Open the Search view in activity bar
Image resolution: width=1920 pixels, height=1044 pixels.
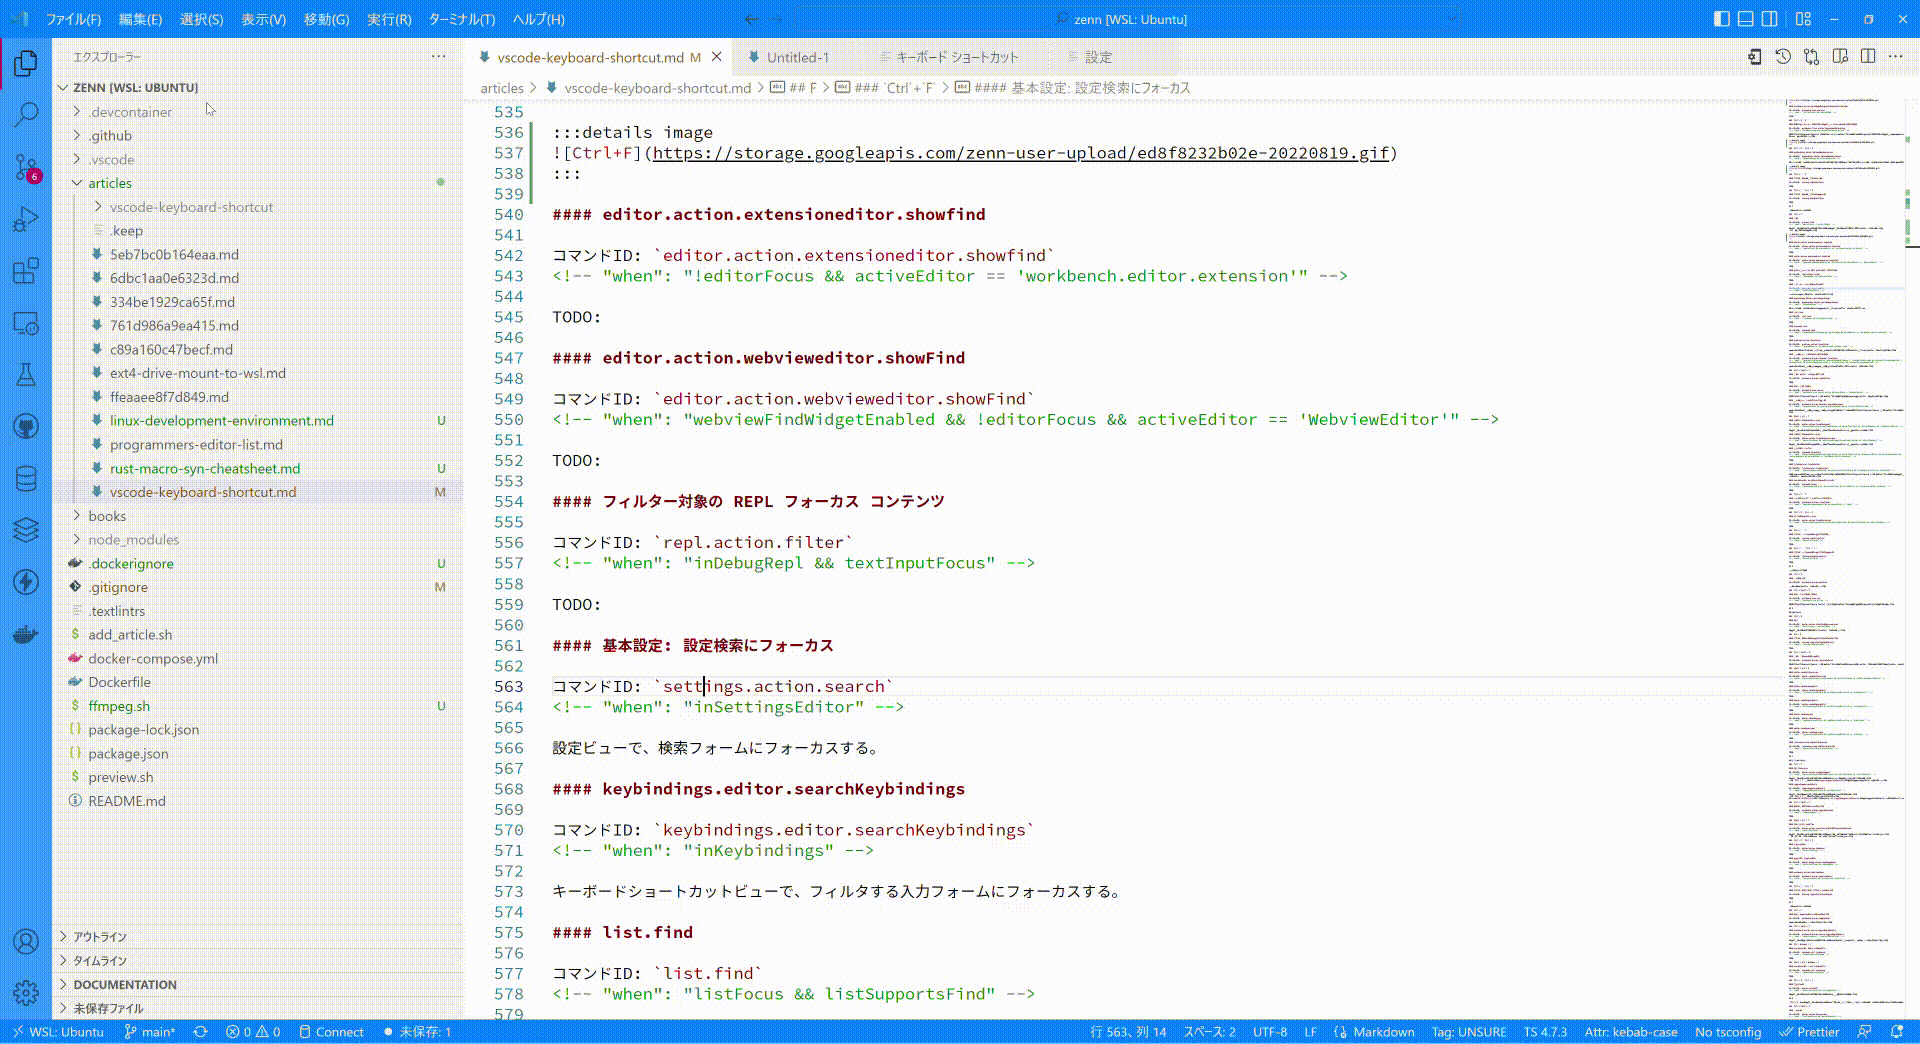(x=26, y=115)
